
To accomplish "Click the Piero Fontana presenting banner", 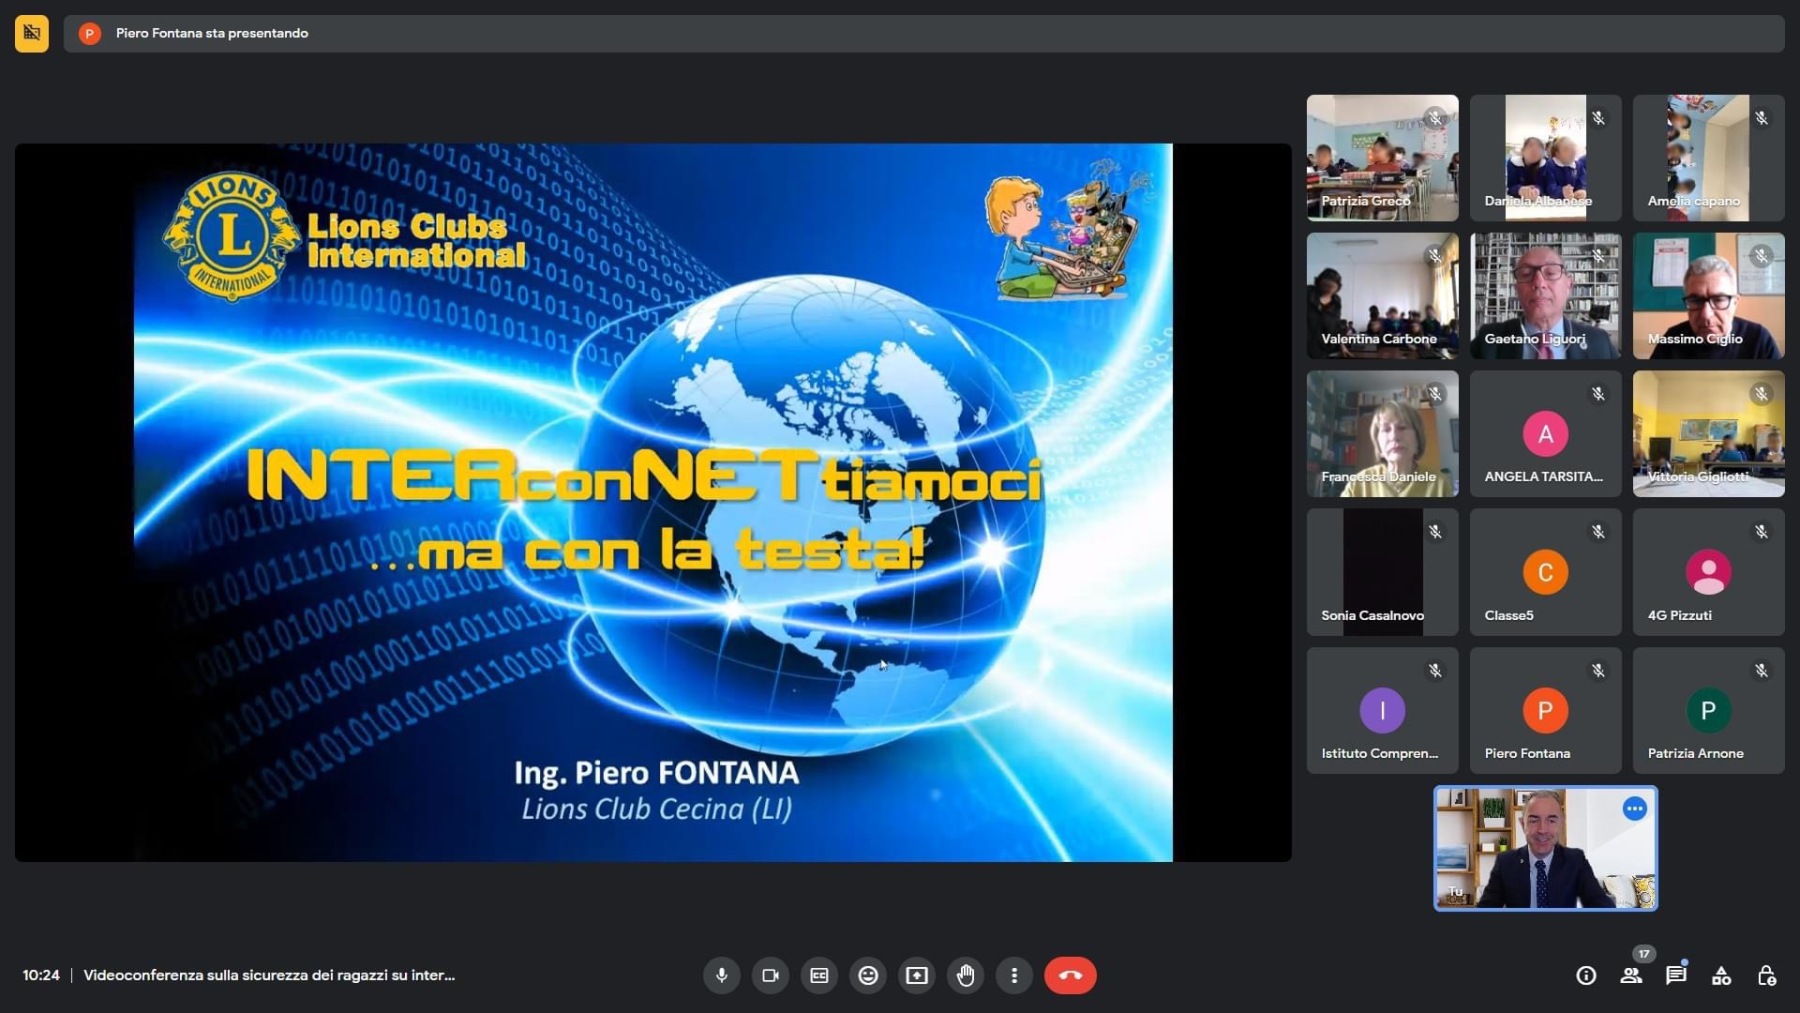I will tap(924, 33).
